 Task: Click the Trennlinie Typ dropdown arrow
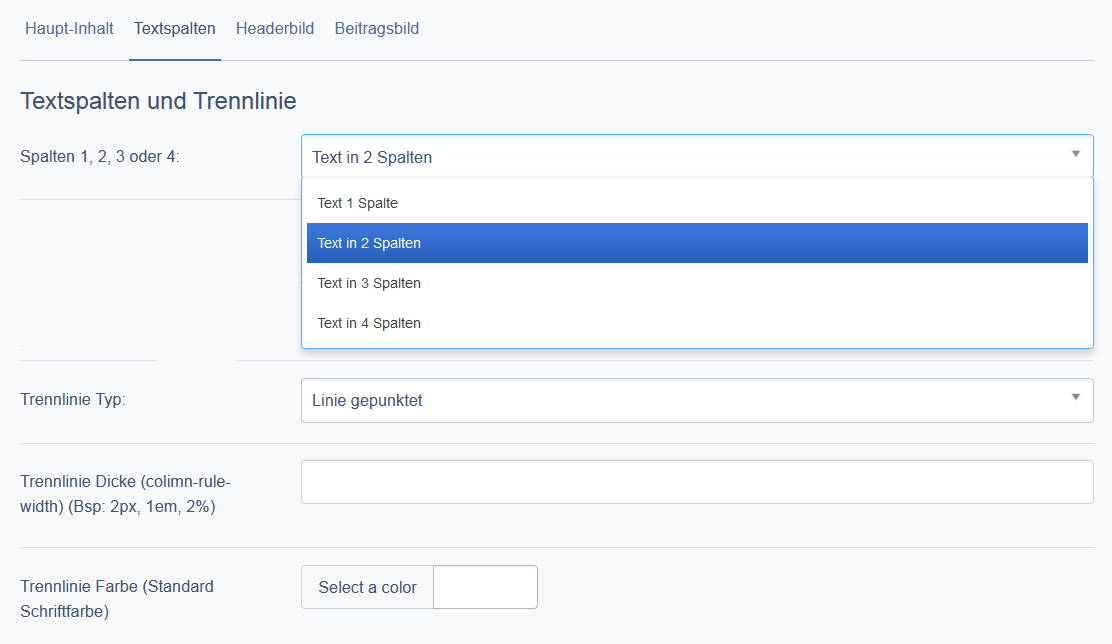[1076, 398]
